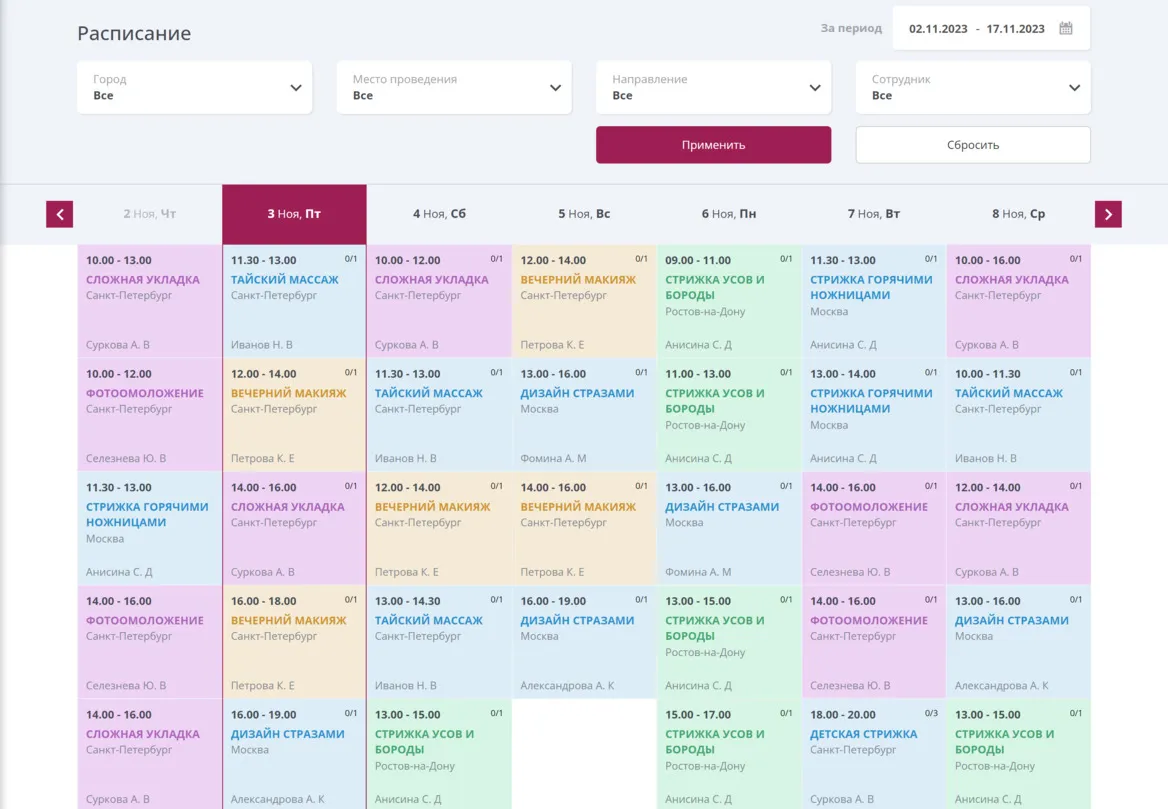This screenshot has height=809, width=1168.
Task: Go to next week with right arrow
Action: (x=1108, y=214)
